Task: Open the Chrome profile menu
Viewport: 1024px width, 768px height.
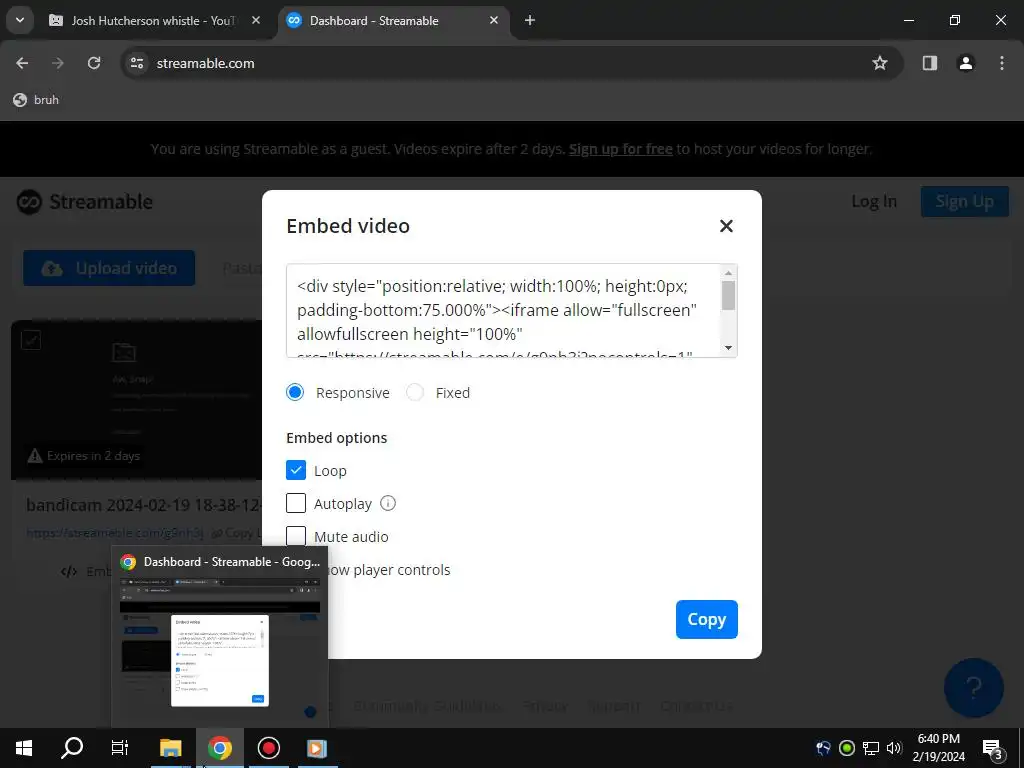Action: click(x=966, y=63)
